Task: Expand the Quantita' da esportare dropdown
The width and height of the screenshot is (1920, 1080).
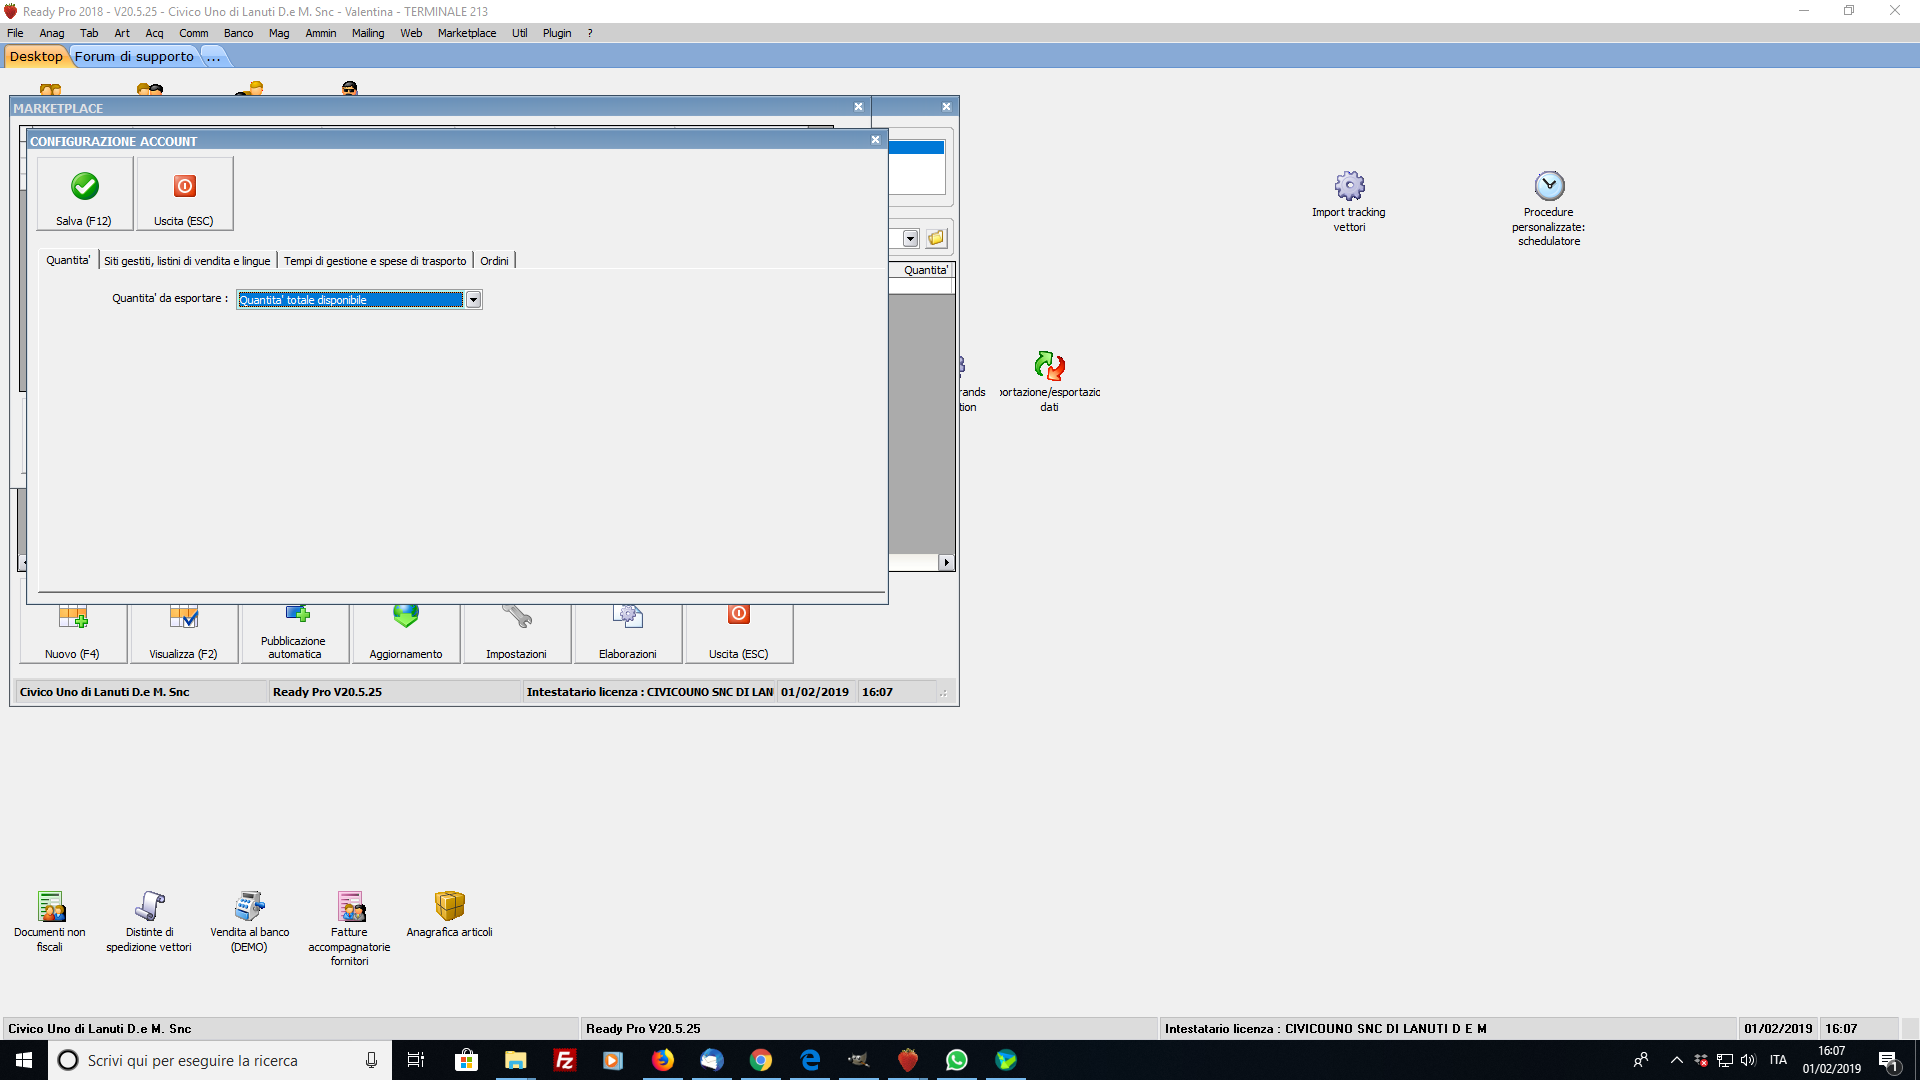Action: pos(473,300)
